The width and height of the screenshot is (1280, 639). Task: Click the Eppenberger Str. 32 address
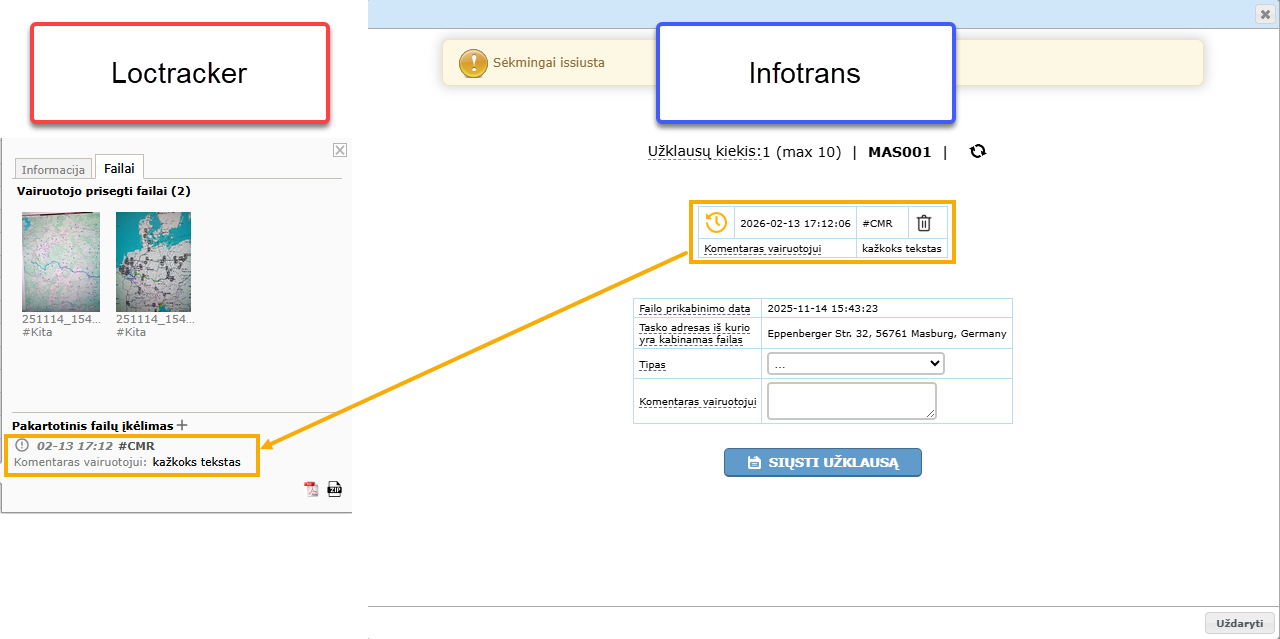click(887, 334)
